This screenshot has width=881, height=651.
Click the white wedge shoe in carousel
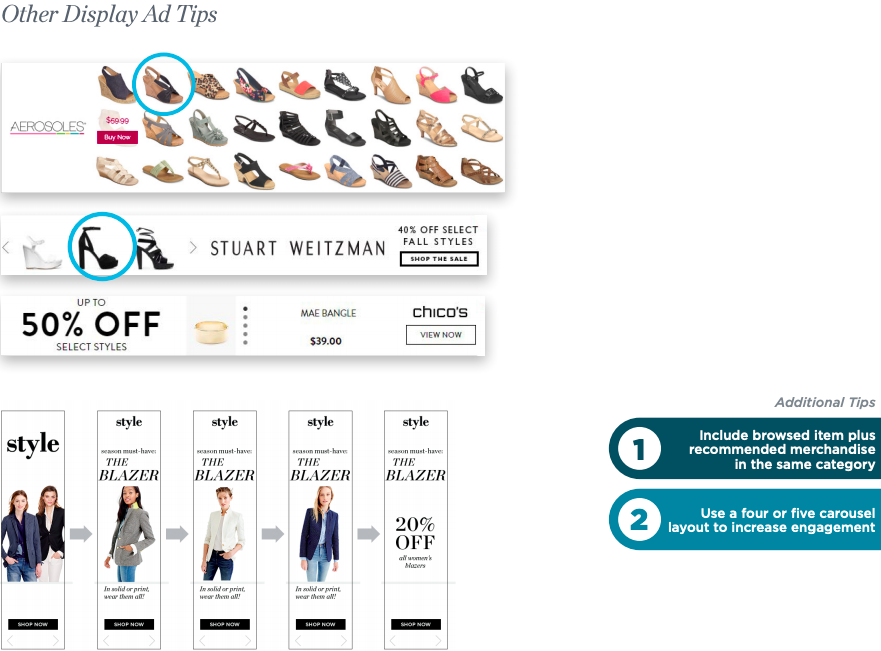(x=41, y=253)
